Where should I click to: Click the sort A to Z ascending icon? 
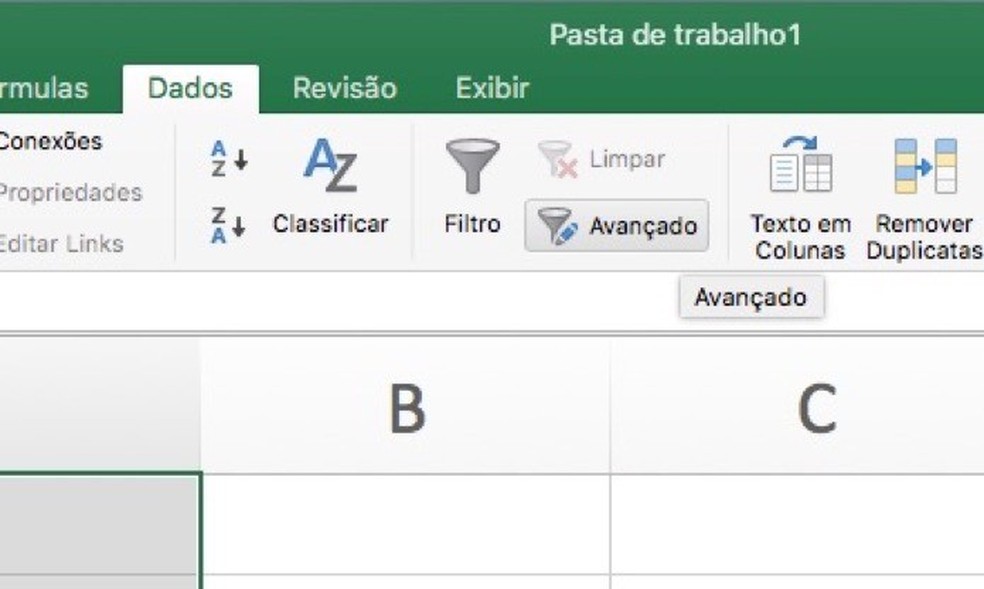click(229, 158)
